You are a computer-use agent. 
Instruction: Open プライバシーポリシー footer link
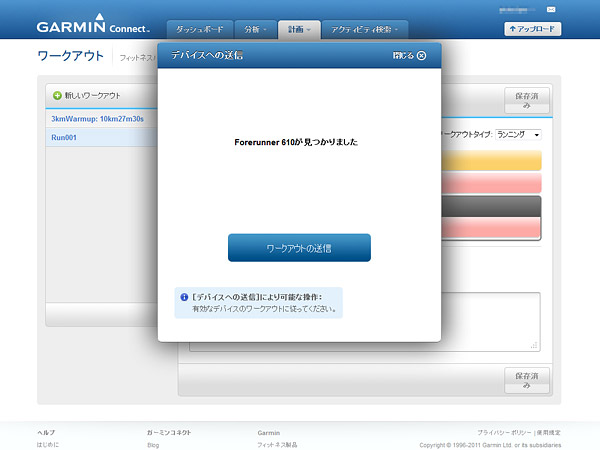pos(504,432)
